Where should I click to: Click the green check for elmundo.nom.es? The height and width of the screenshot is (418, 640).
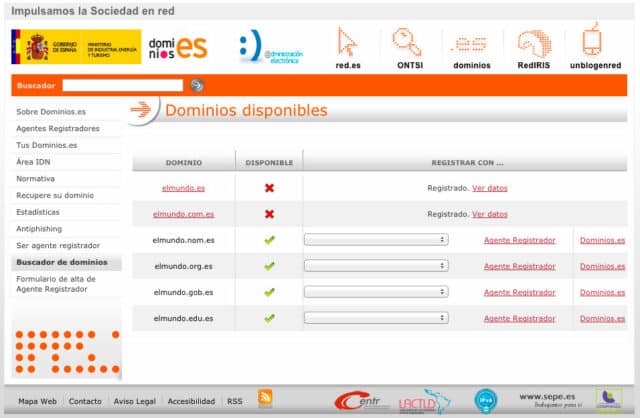coord(269,240)
